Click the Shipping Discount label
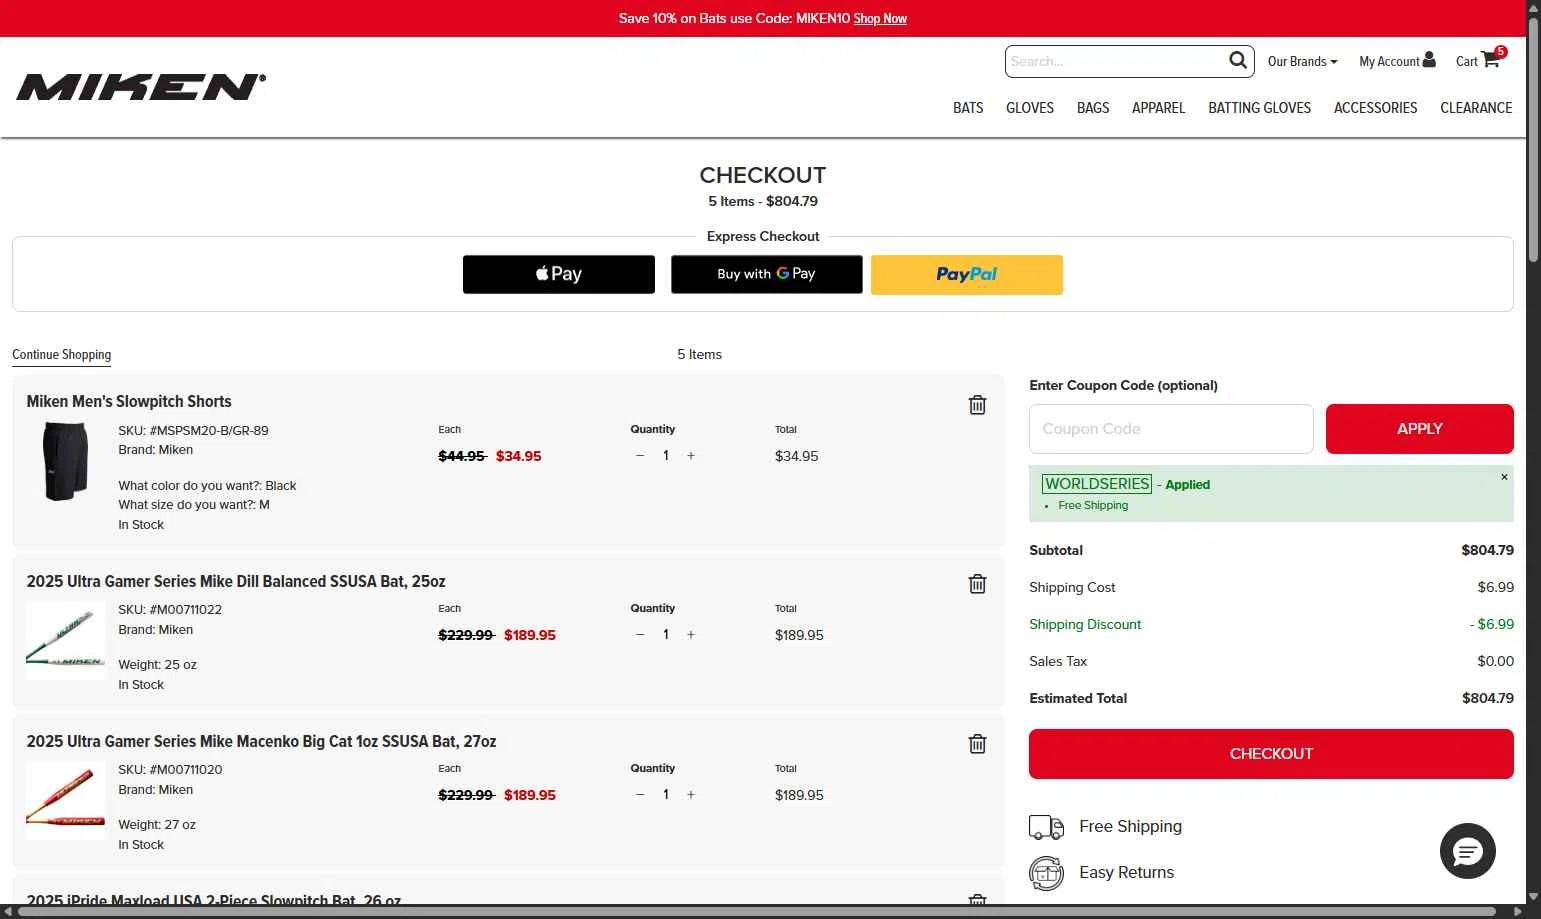The image size is (1541, 919). pos(1085,624)
